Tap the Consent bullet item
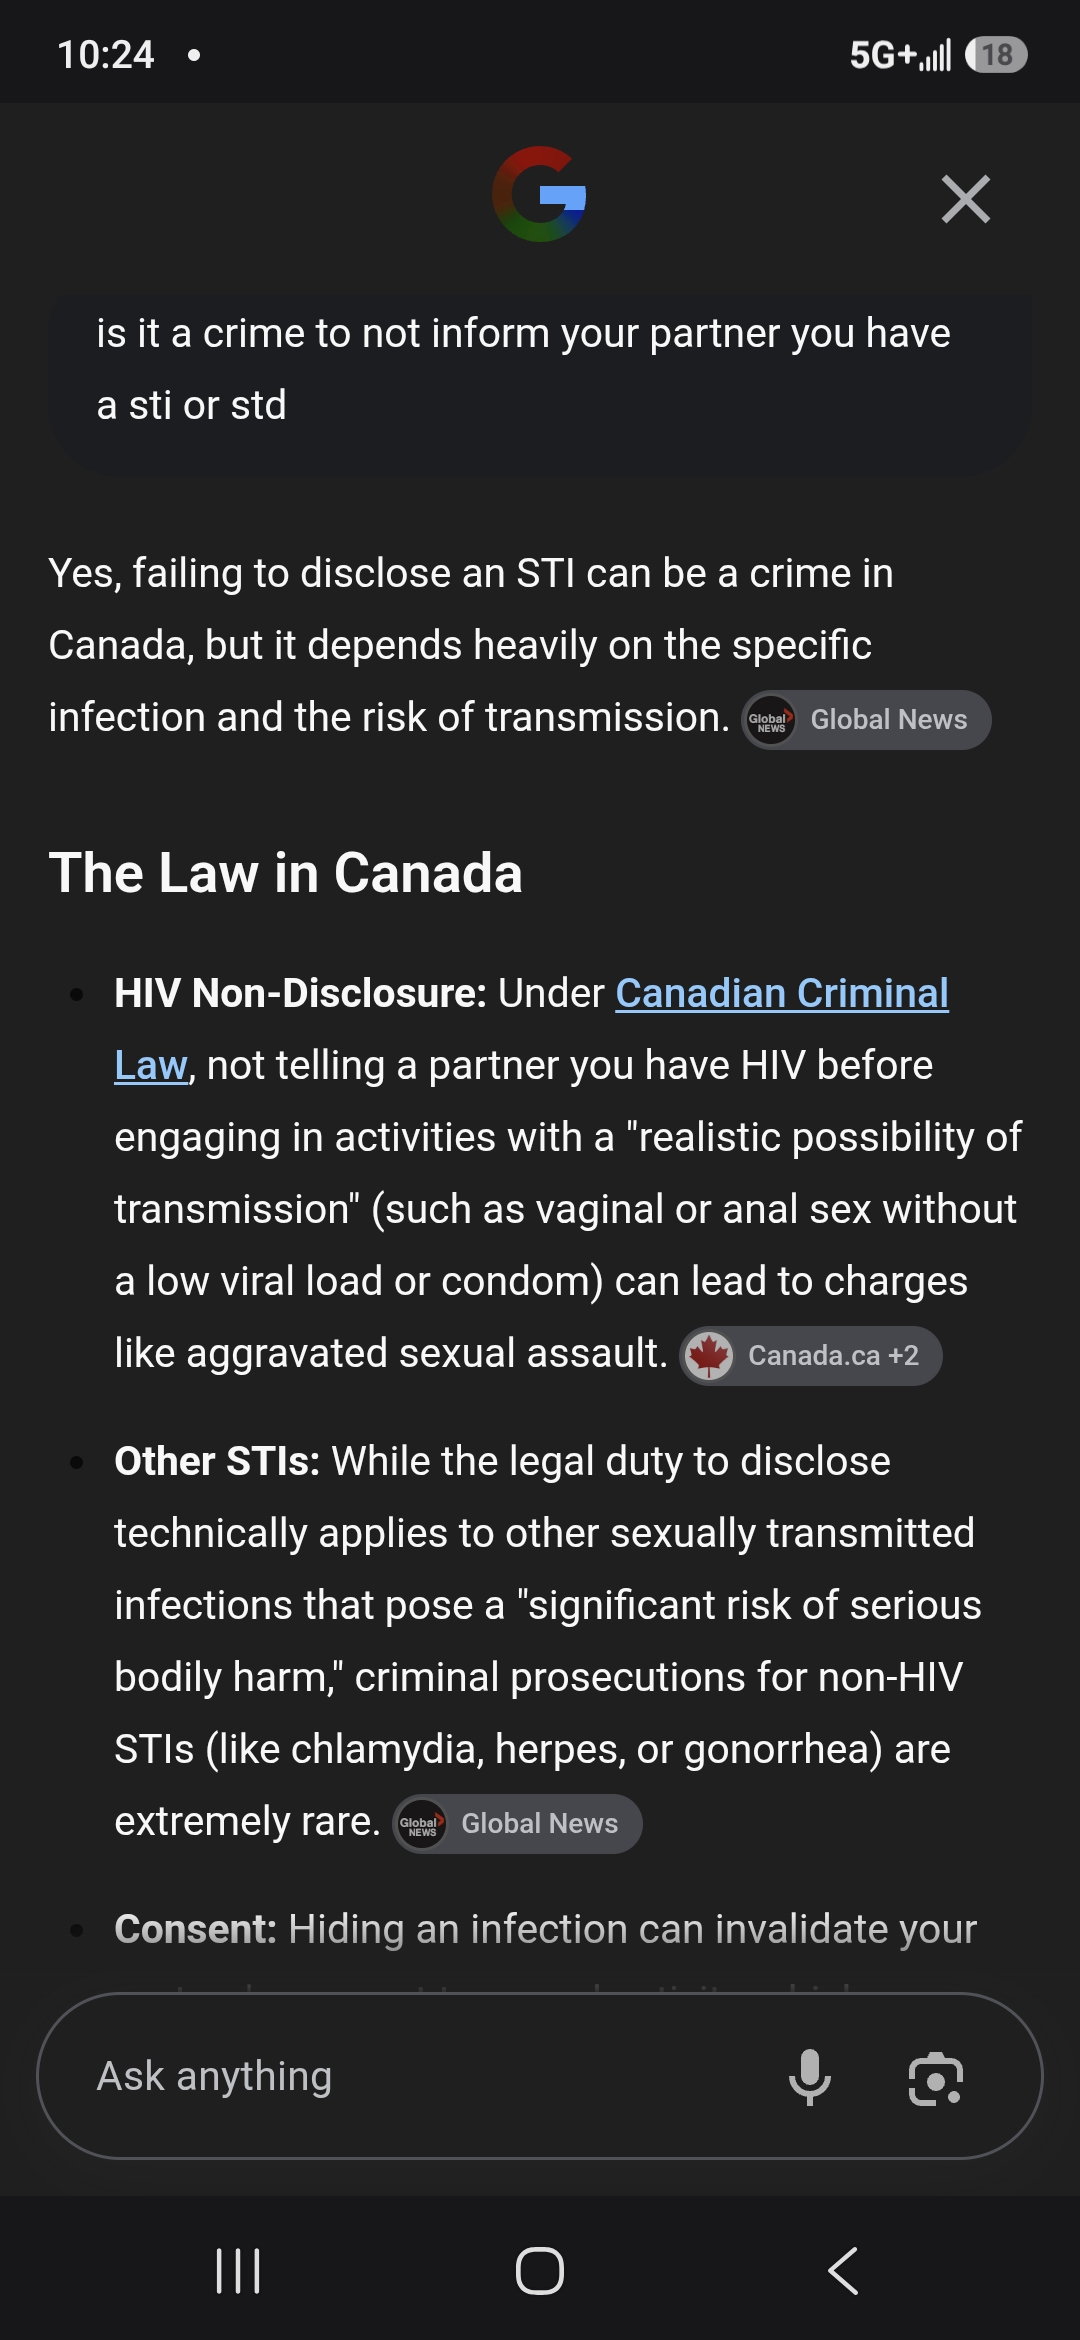This screenshot has height=2340, width=1080. click(x=545, y=1929)
